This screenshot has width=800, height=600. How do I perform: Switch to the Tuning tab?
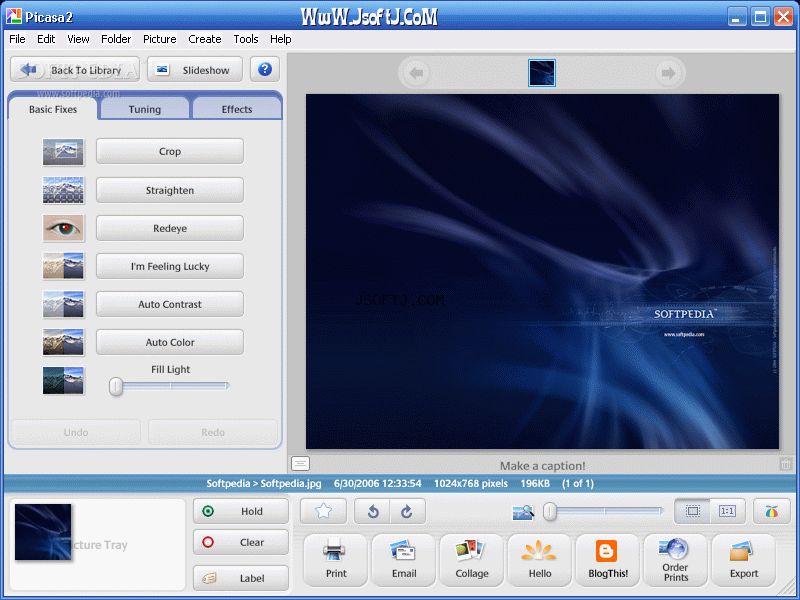click(x=145, y=109)
